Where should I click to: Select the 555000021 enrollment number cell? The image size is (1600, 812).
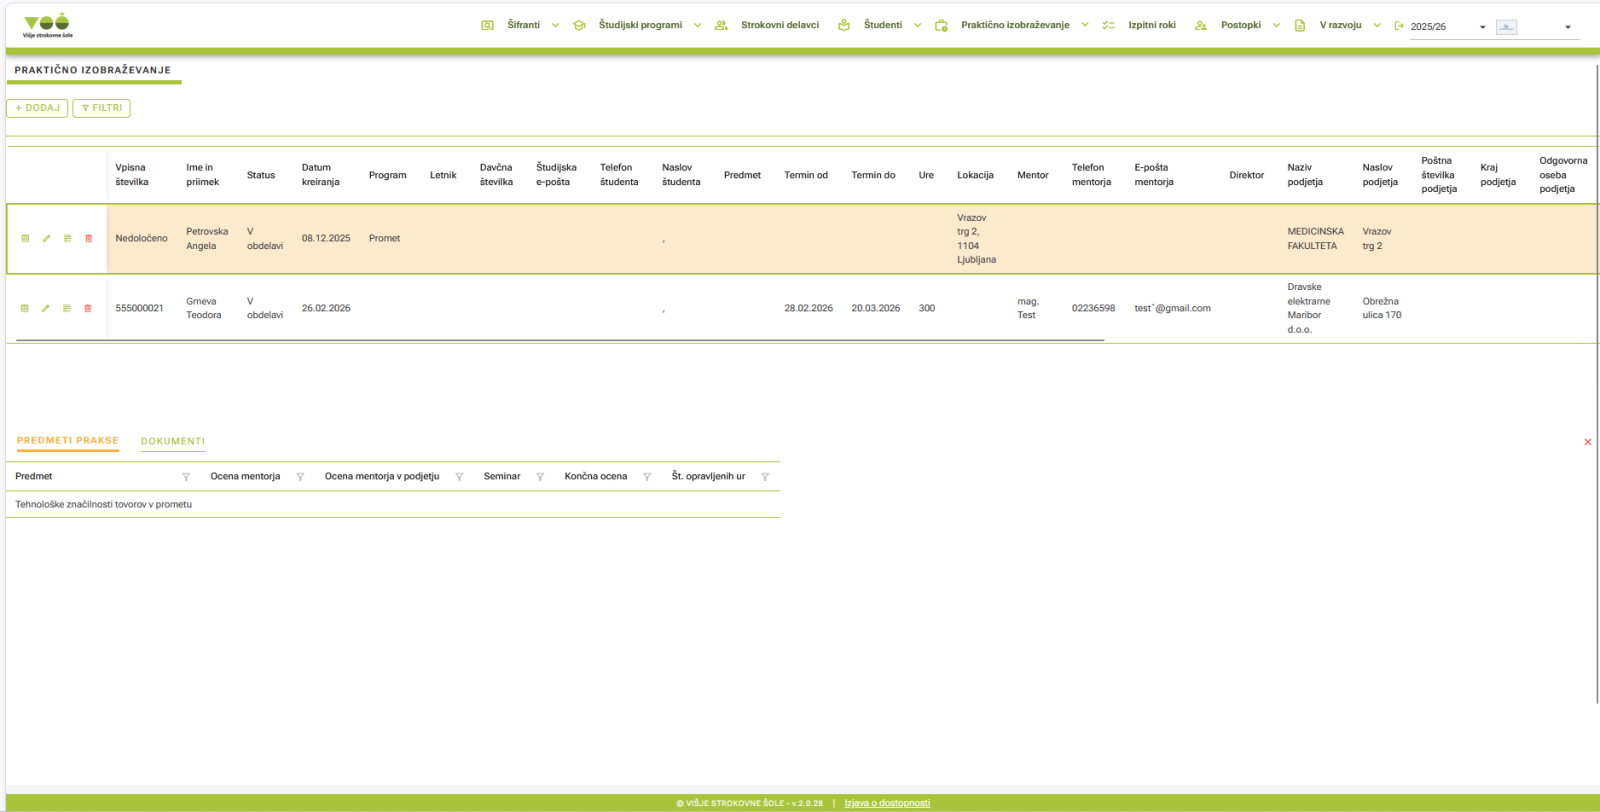(139, 309)
